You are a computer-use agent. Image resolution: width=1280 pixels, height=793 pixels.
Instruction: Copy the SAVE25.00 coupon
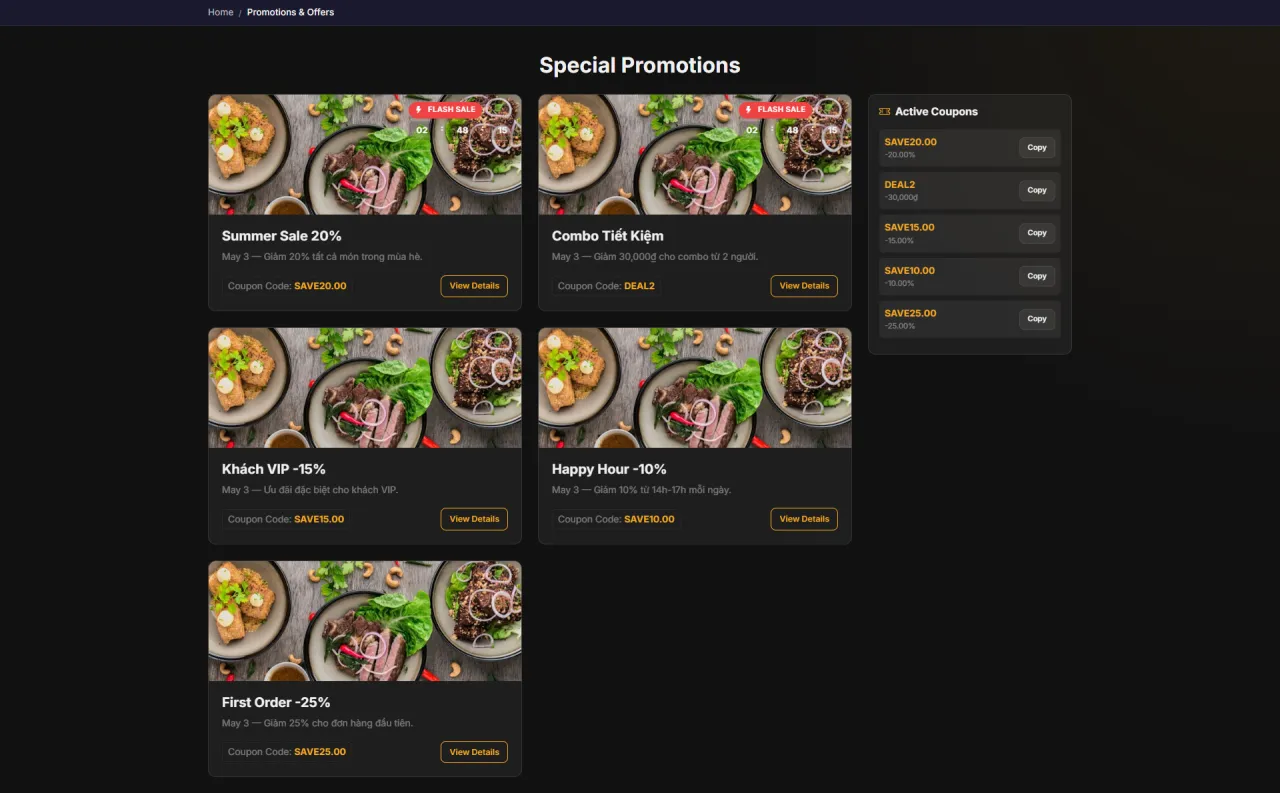coord(1037,319)
